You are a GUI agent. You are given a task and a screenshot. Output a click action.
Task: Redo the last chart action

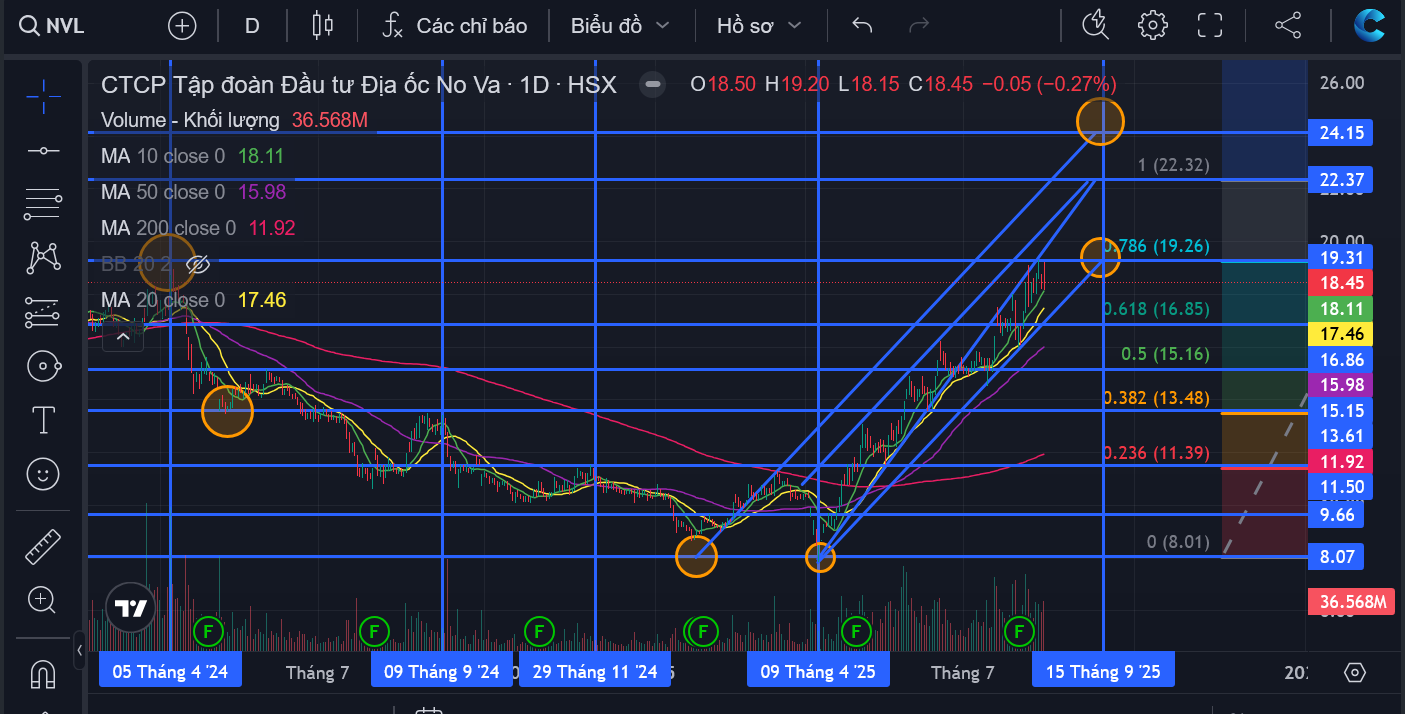920,26
